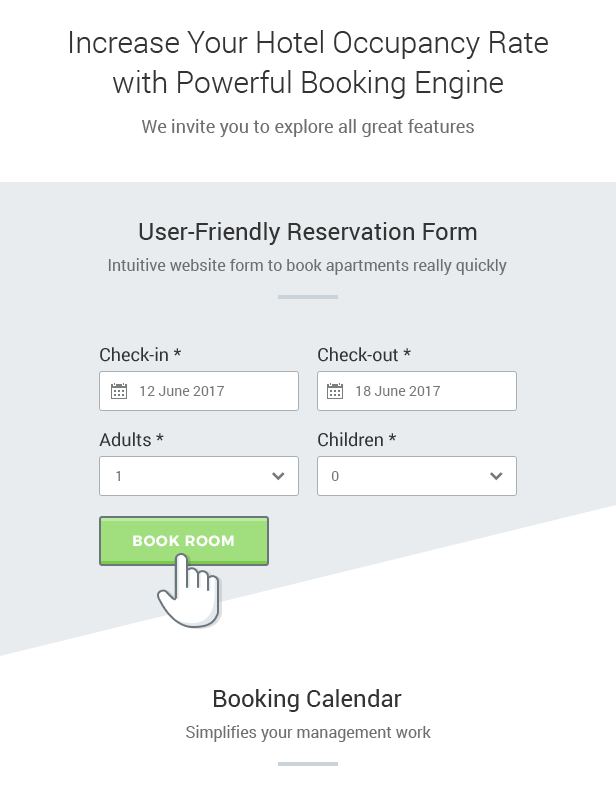Click the calendar icon in Check-in field

point(119,391)
